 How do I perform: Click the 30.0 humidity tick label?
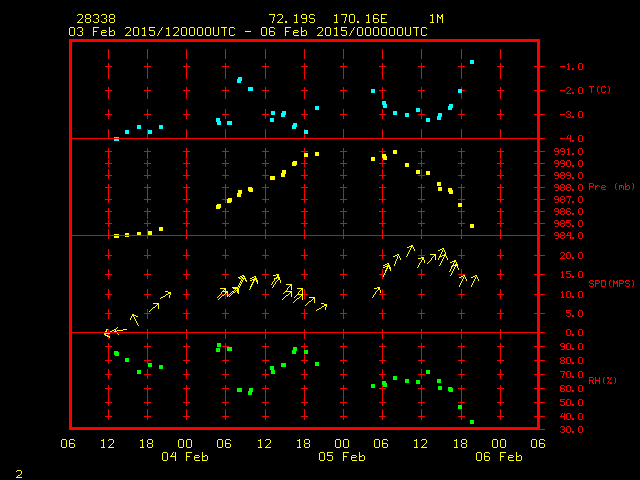click(x=569, y=430)
